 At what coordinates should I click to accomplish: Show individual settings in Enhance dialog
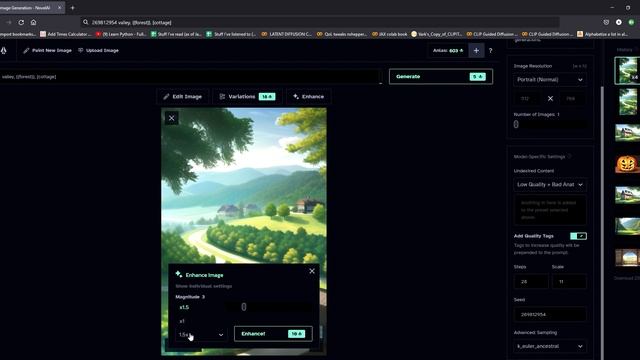pos(204,286)
